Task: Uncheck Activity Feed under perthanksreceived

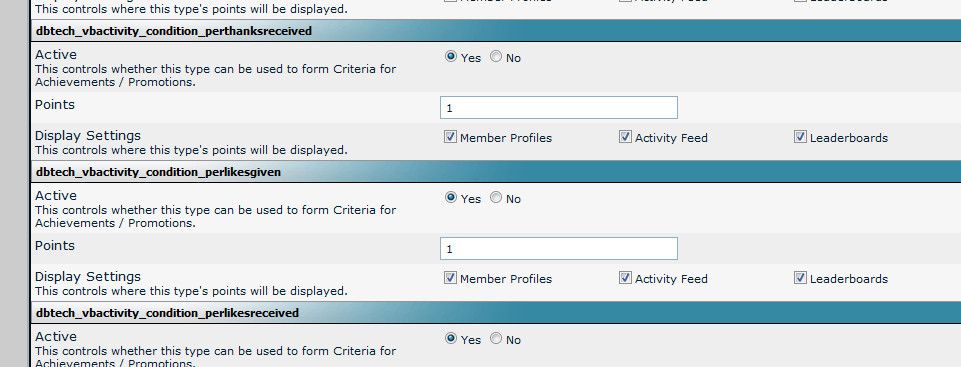Action: (625, 137)
